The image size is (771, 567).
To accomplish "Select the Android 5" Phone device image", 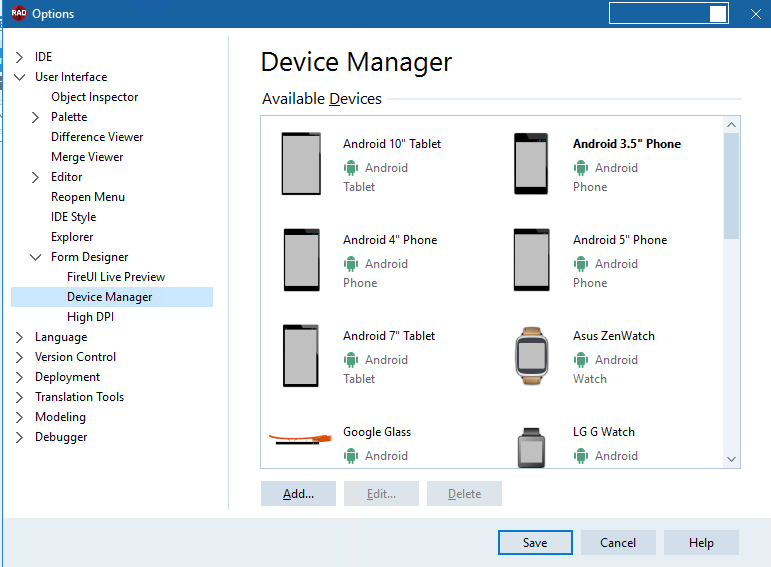I will [531, 260].
